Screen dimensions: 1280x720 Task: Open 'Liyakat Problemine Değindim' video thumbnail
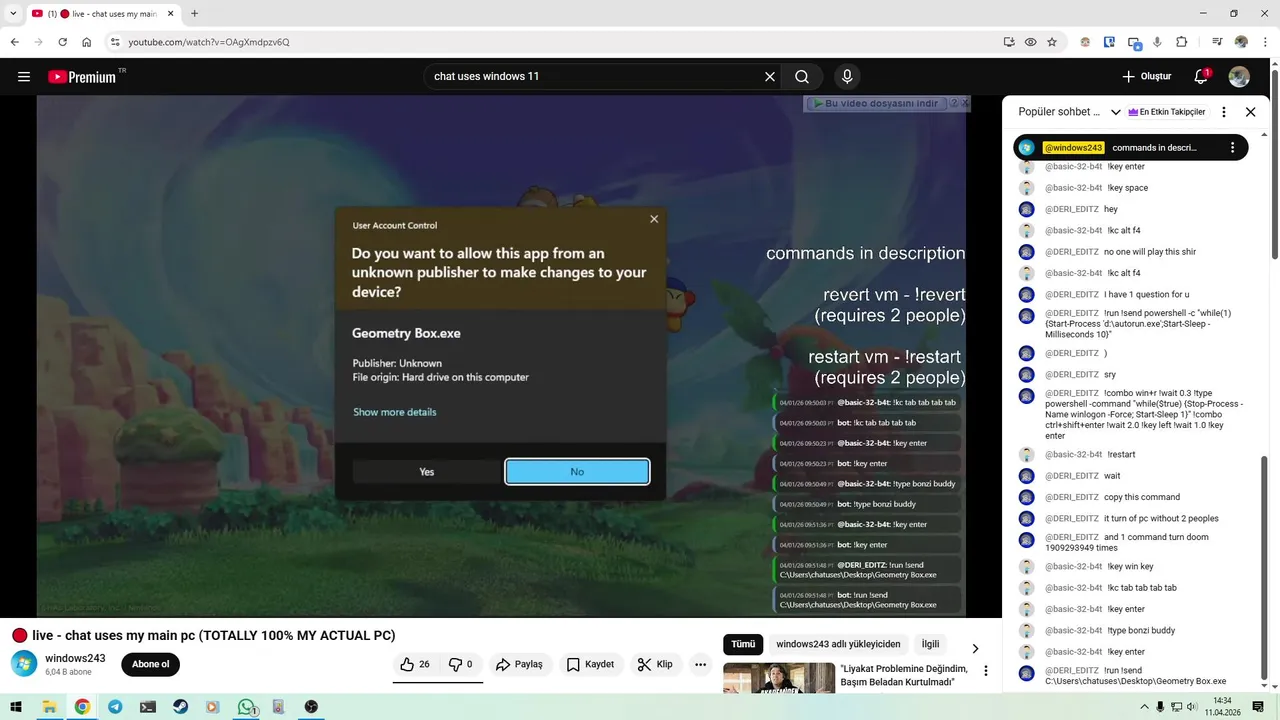tap(779, 678)
